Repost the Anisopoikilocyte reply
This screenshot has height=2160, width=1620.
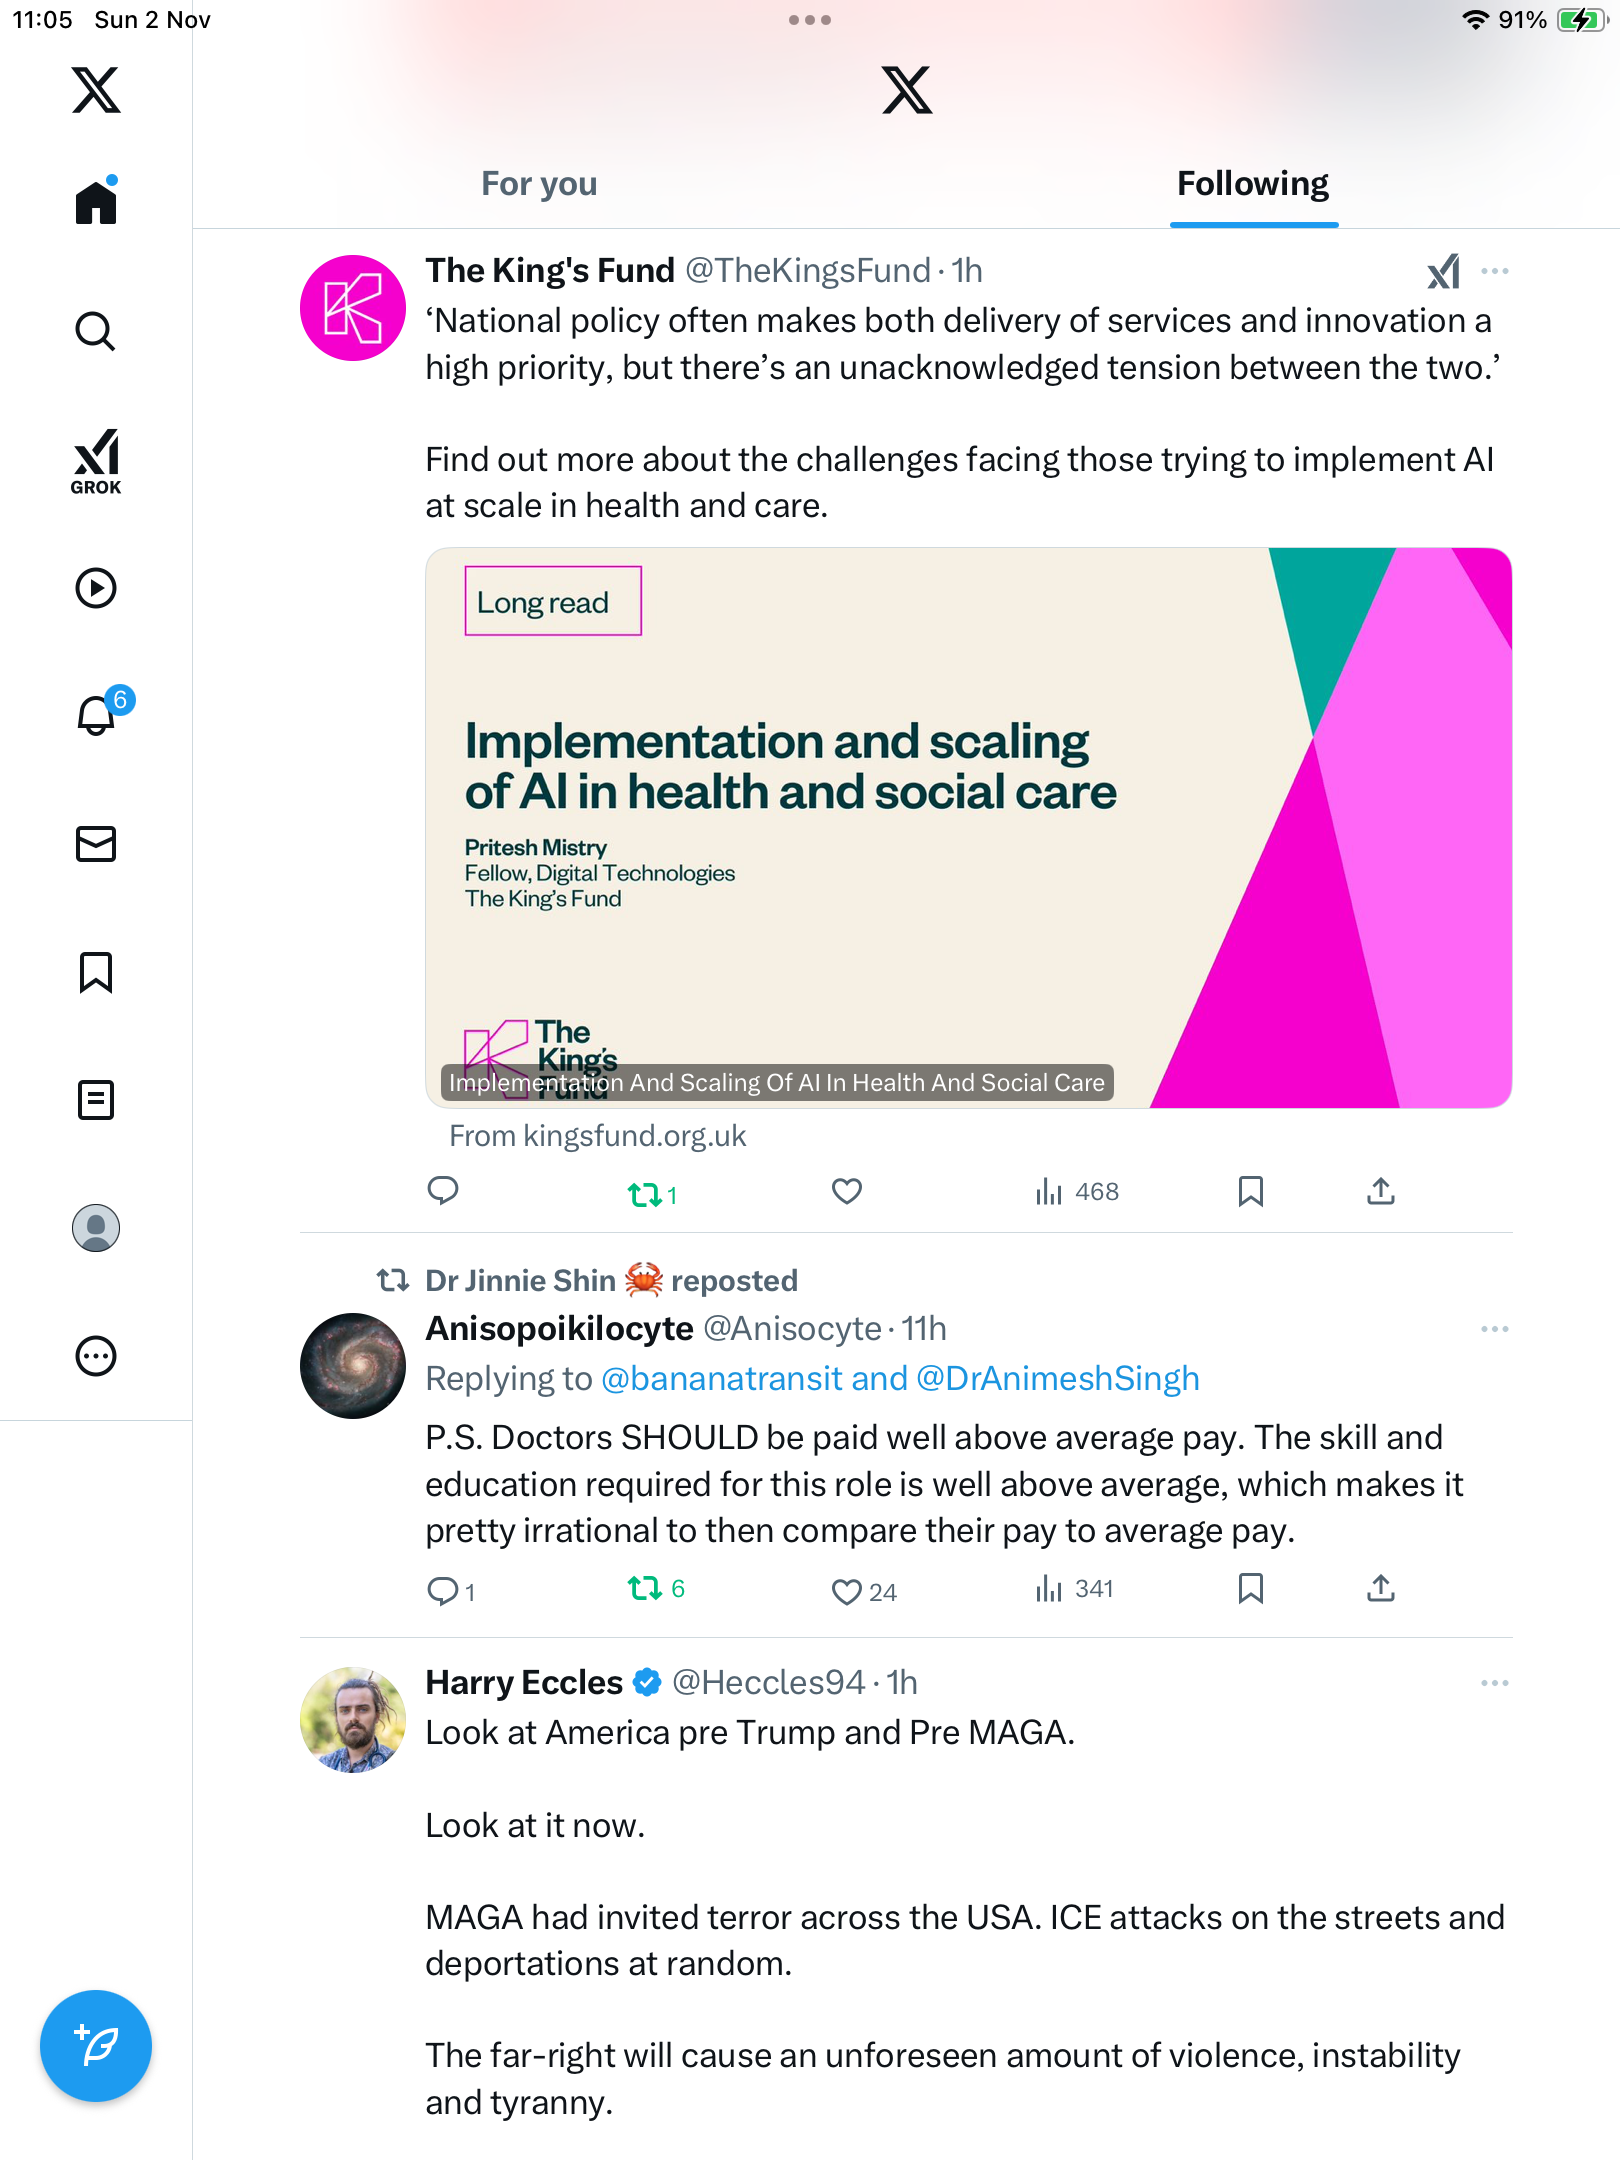coord(645,1589)
